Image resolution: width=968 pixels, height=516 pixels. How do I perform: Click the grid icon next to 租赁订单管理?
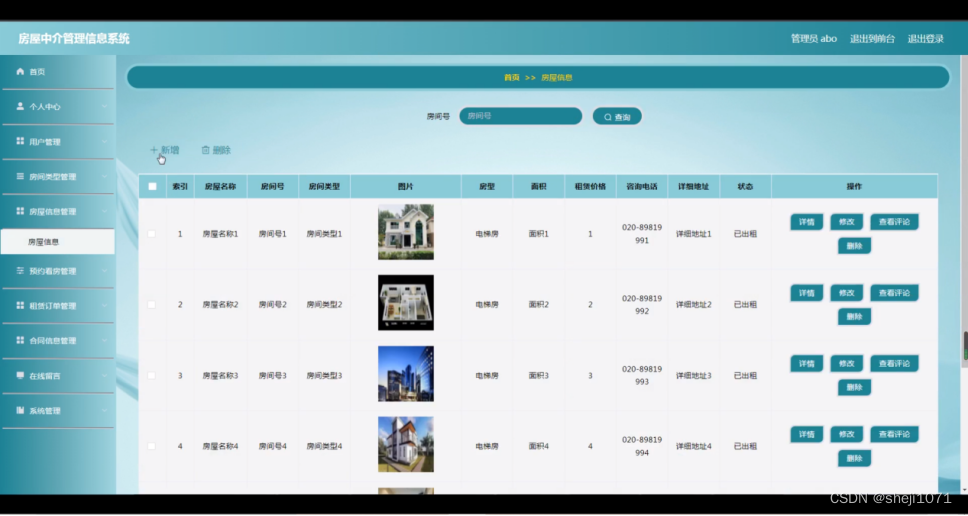(20, 306)
